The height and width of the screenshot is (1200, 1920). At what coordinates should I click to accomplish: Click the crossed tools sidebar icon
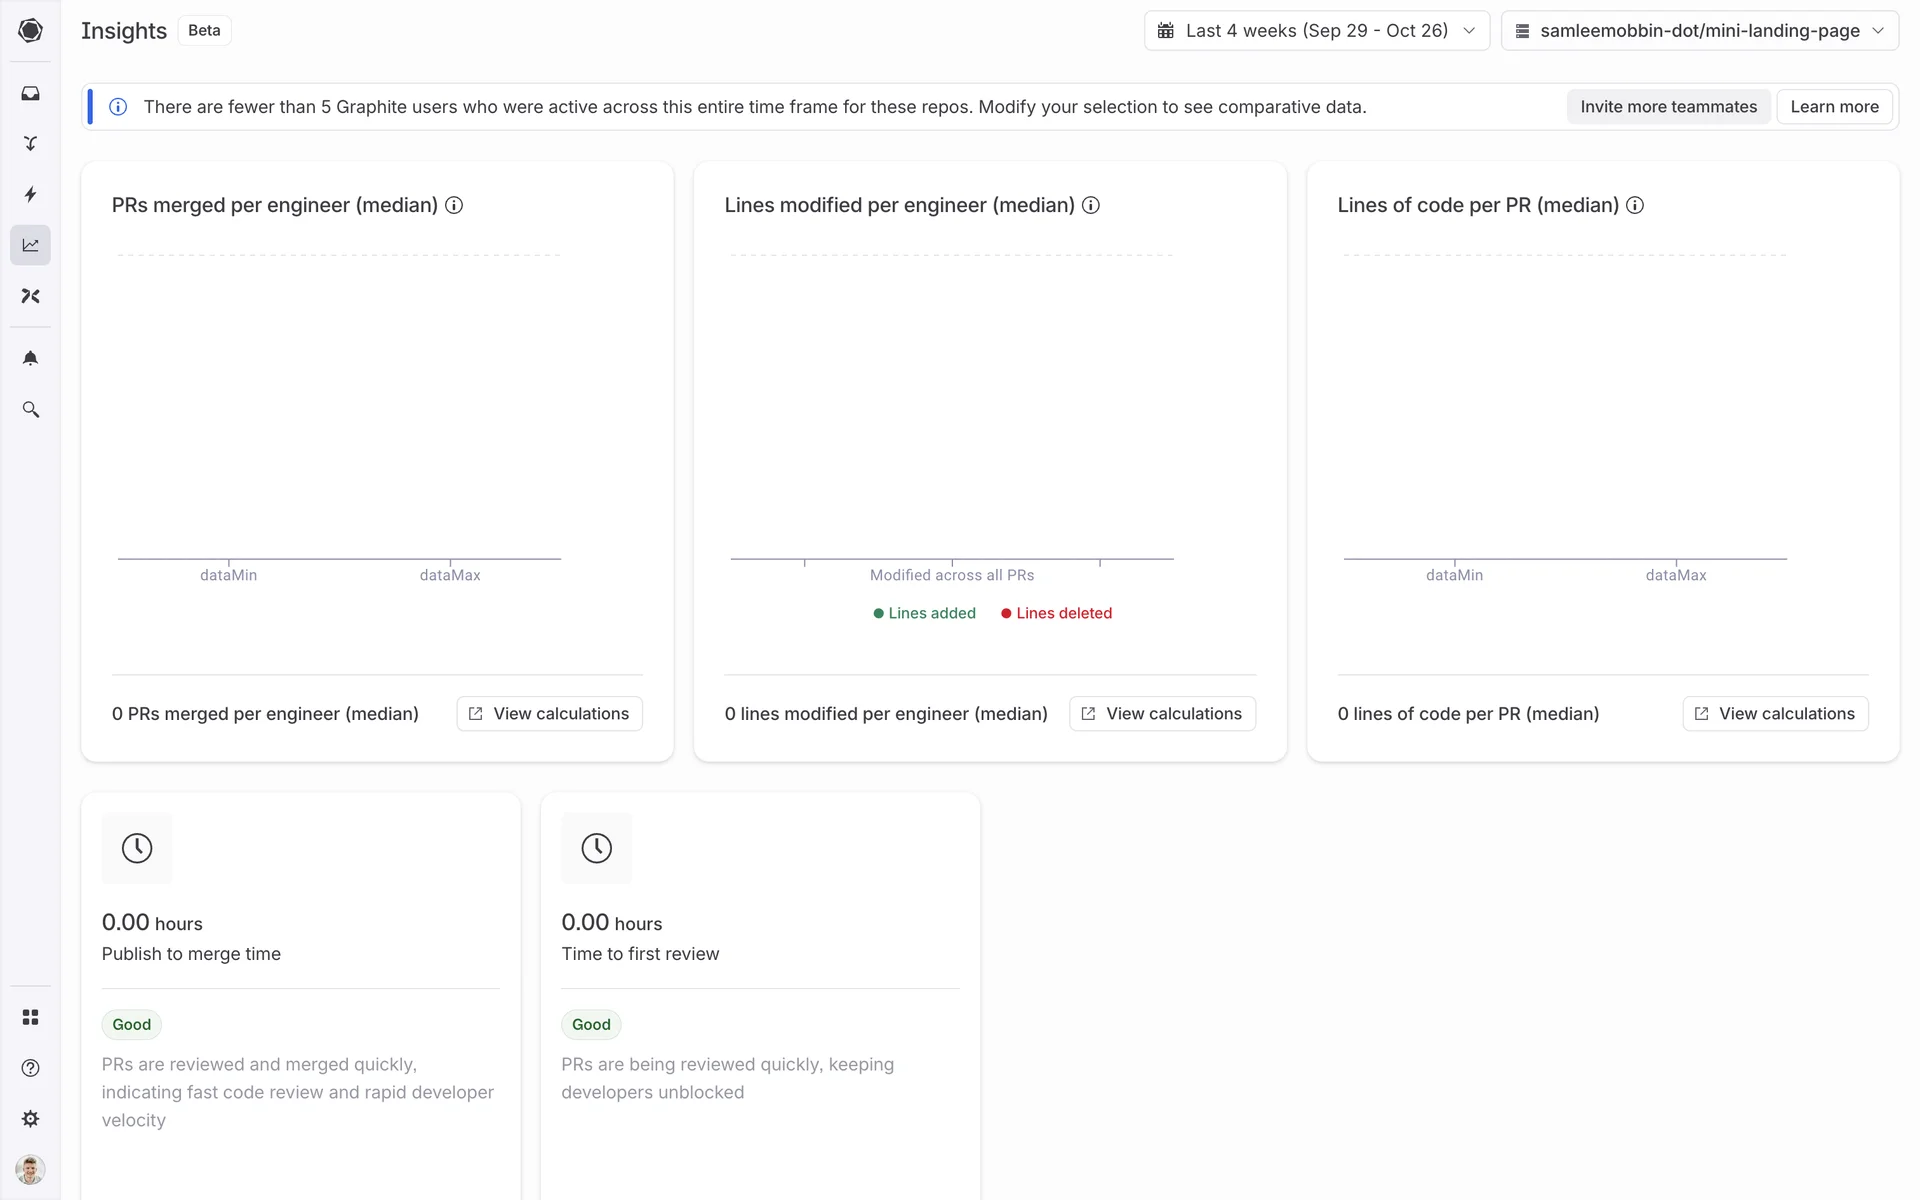click(30, 296)
